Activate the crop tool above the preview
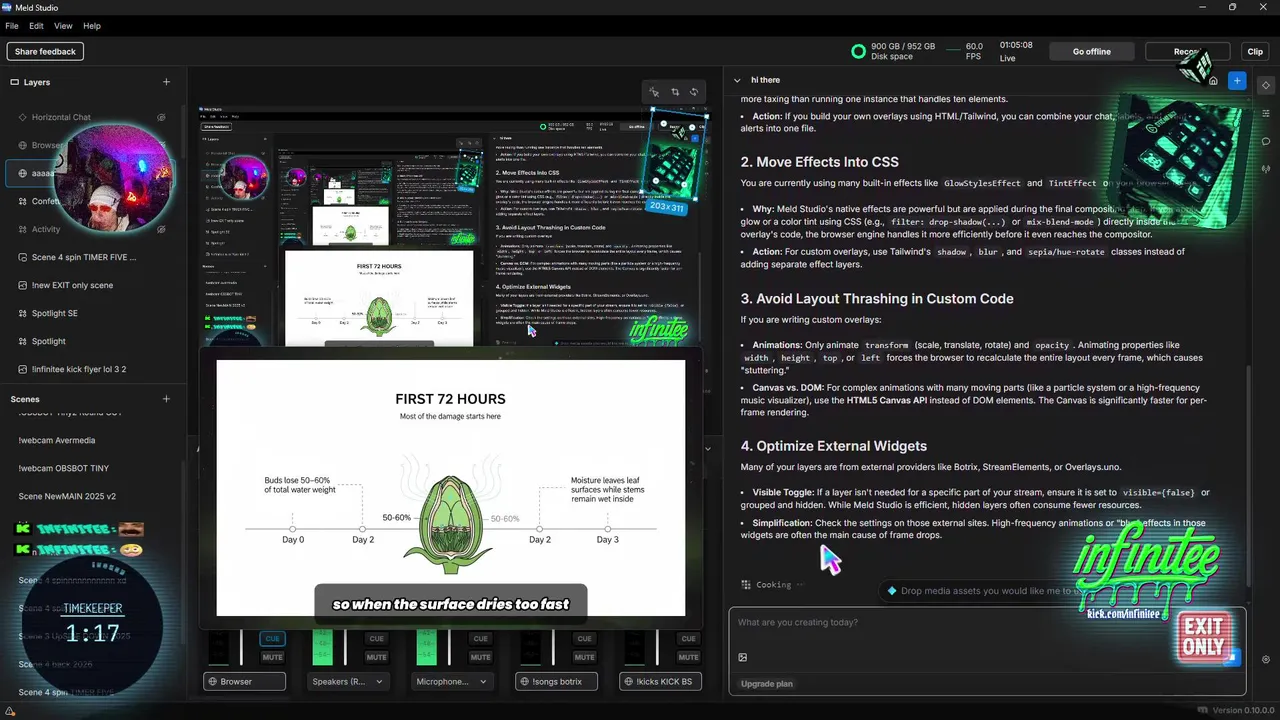Image resolution: width=1280 pixels, height=720 pixels. [675, 92]
